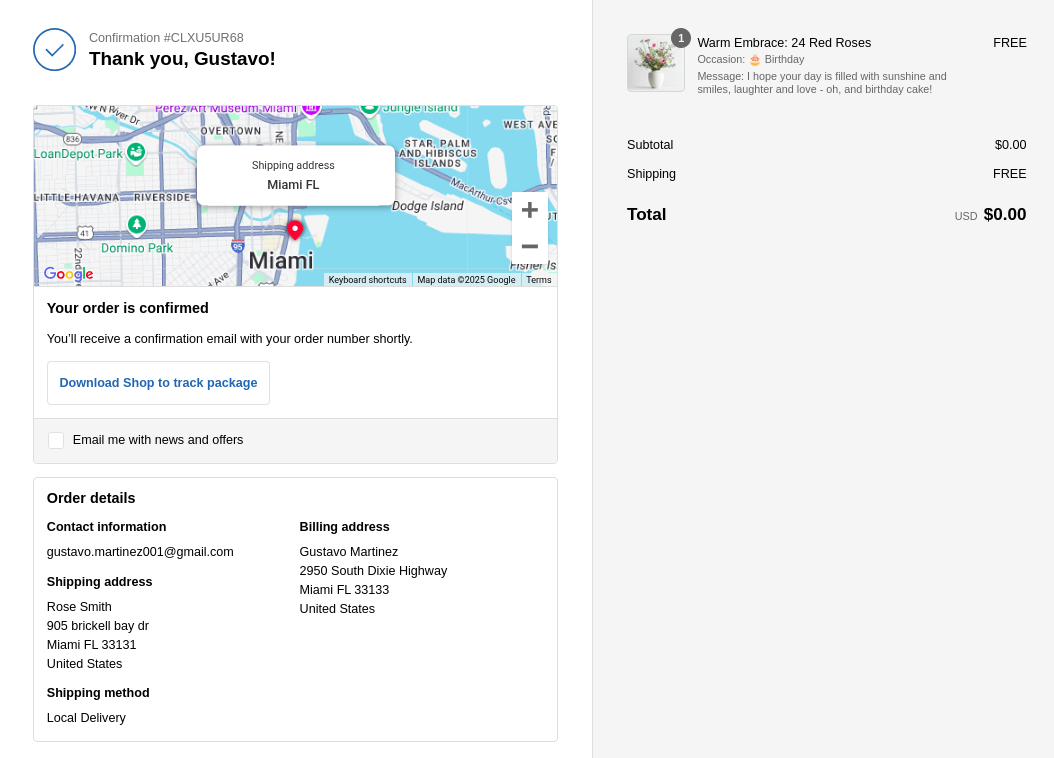
Task: Enable email me with news and offers
Action: coord(56,440)
